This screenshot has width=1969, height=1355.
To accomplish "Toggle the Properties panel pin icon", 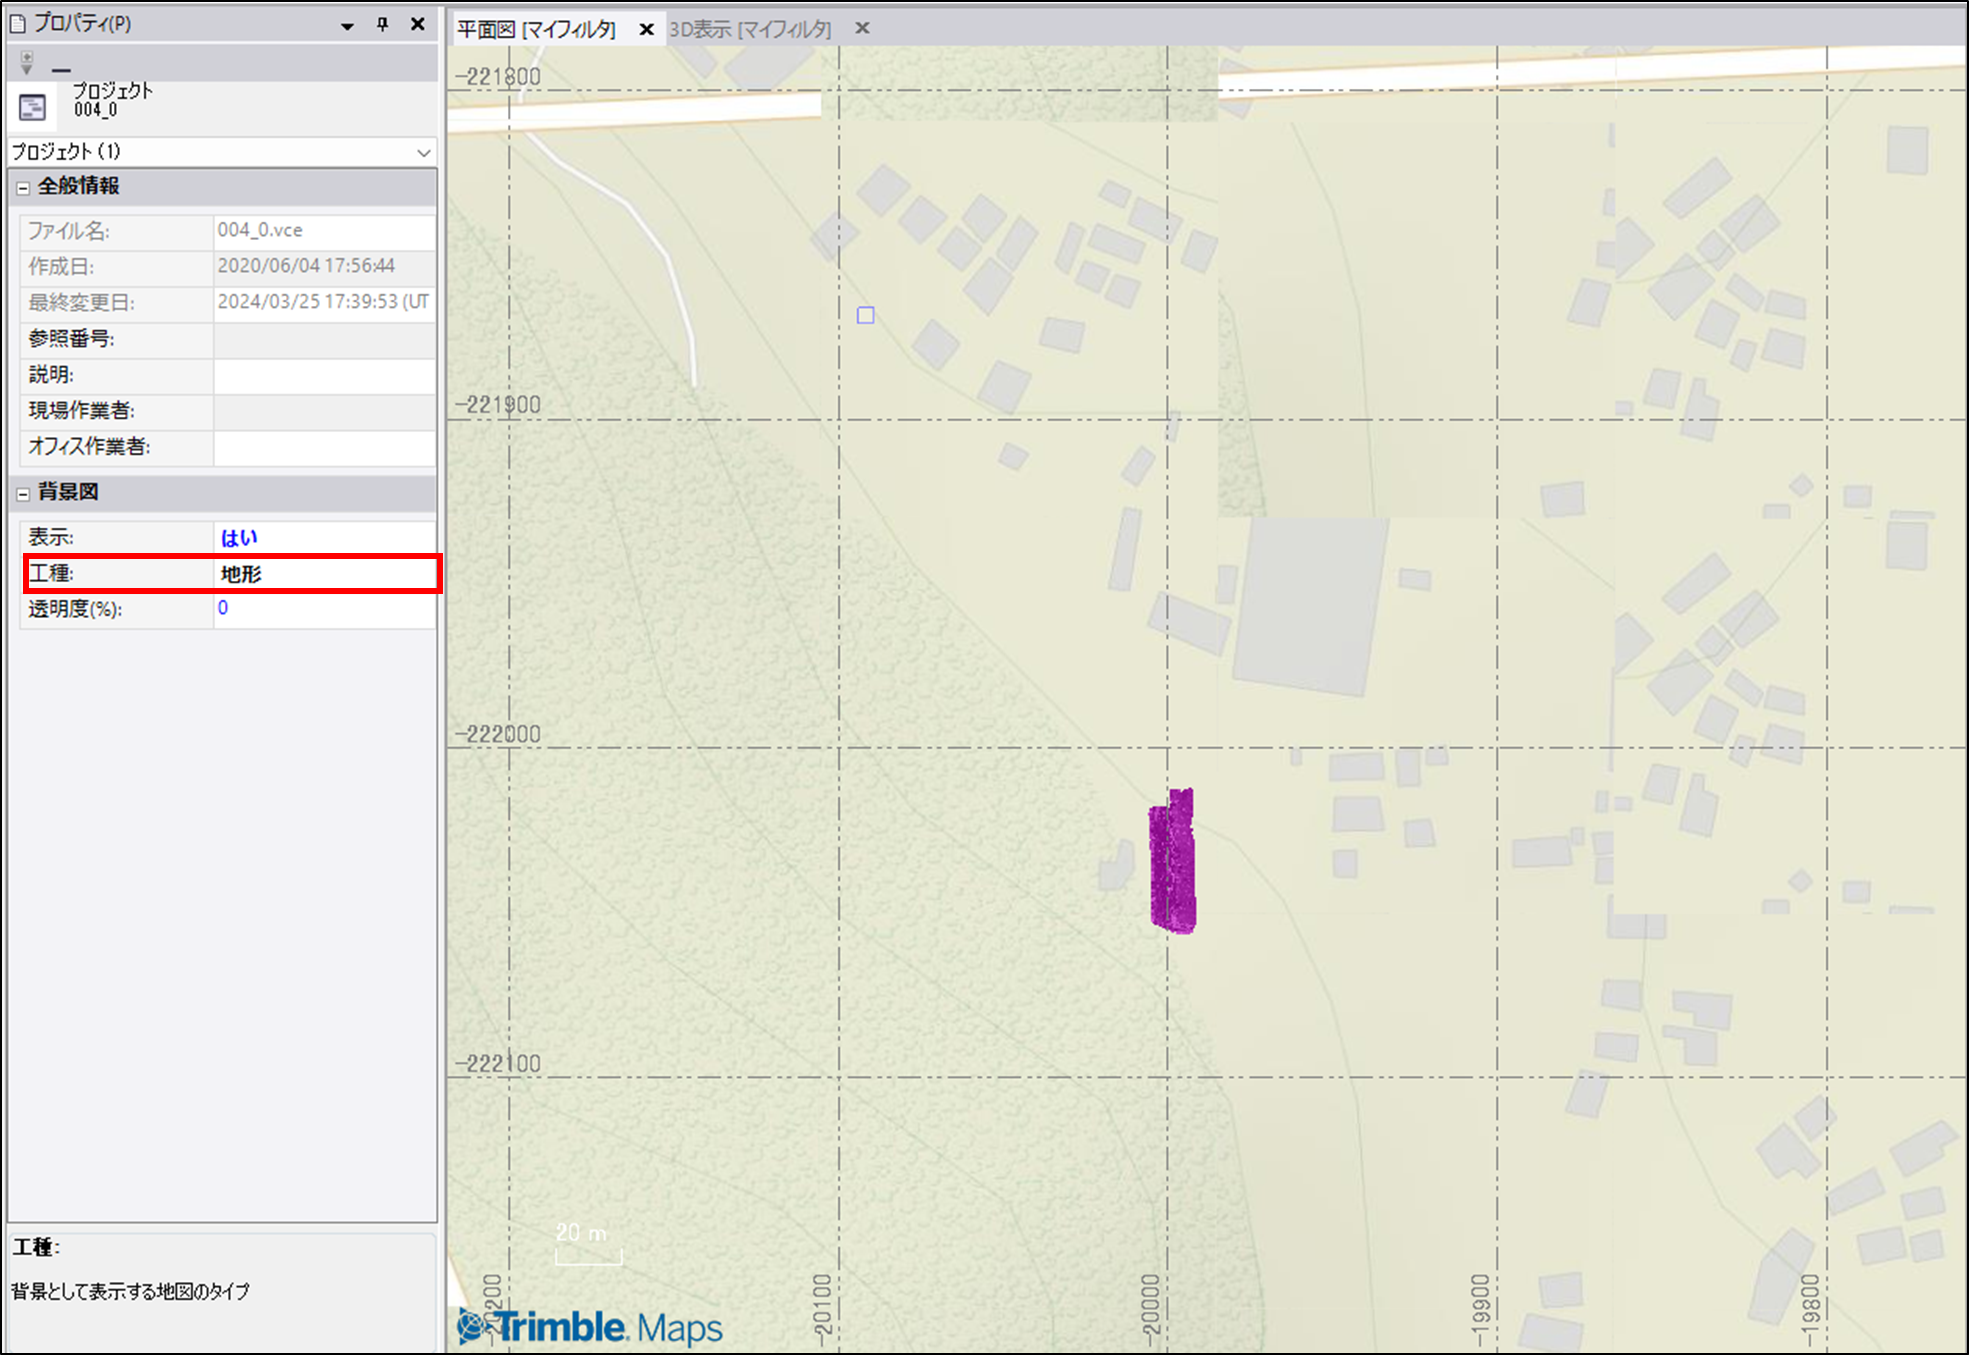I will (x=382, y=24).
